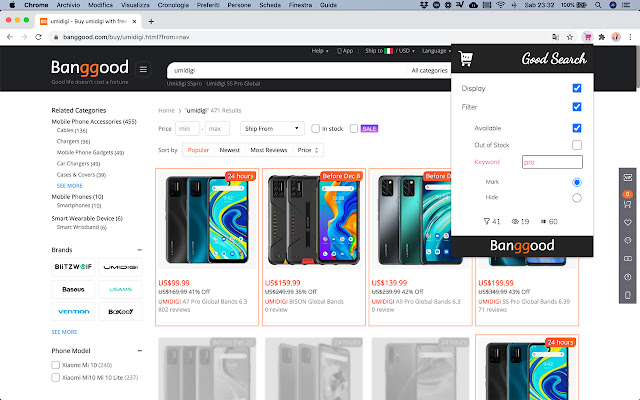
Task: Click the Wi-Fi status icon
Action: pyautogui.click(x=500, y=5)
